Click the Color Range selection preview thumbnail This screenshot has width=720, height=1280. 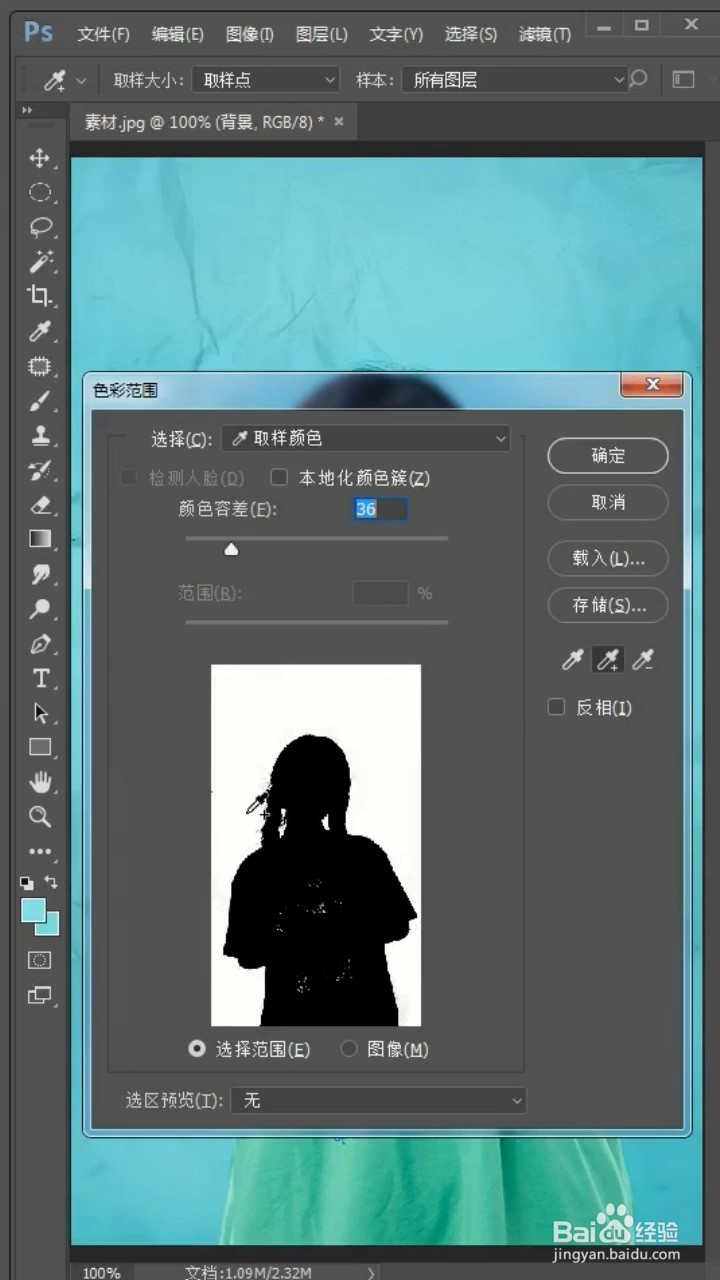316,845
